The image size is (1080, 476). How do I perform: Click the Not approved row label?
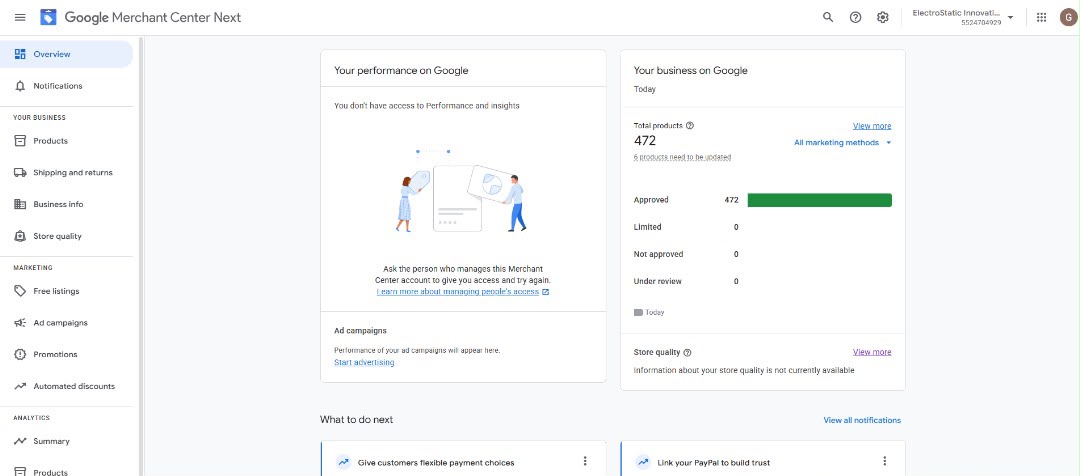[x=658, y=254]
